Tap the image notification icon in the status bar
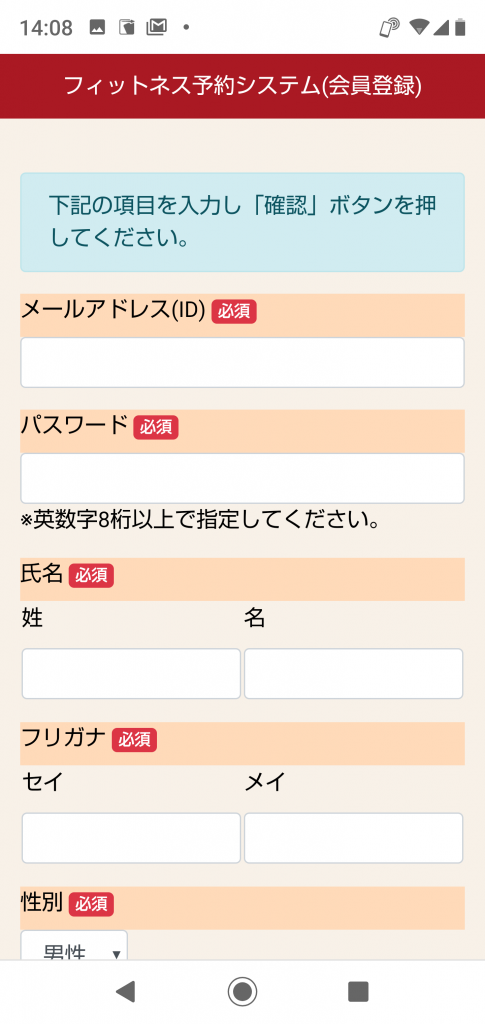Screen dimensions: 485x1024 (97, 27)
